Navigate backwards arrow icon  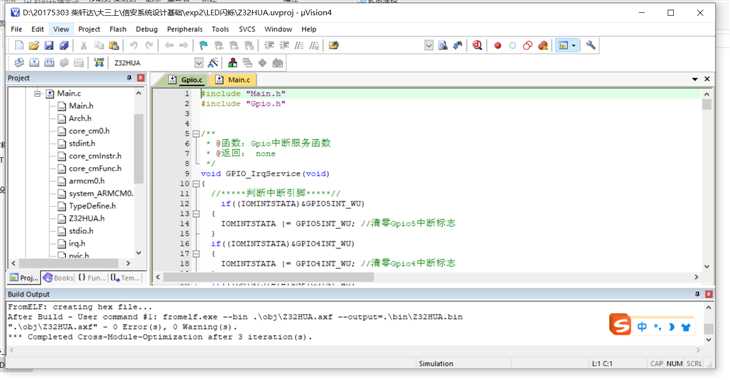click(x=169, y=46)
